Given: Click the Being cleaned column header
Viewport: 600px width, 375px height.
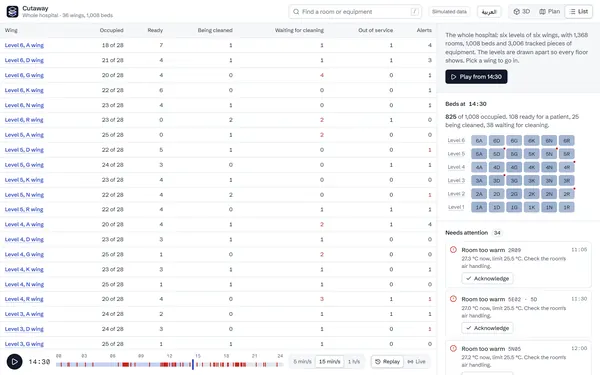Looking at the screenshot, I should coord(215,30).
